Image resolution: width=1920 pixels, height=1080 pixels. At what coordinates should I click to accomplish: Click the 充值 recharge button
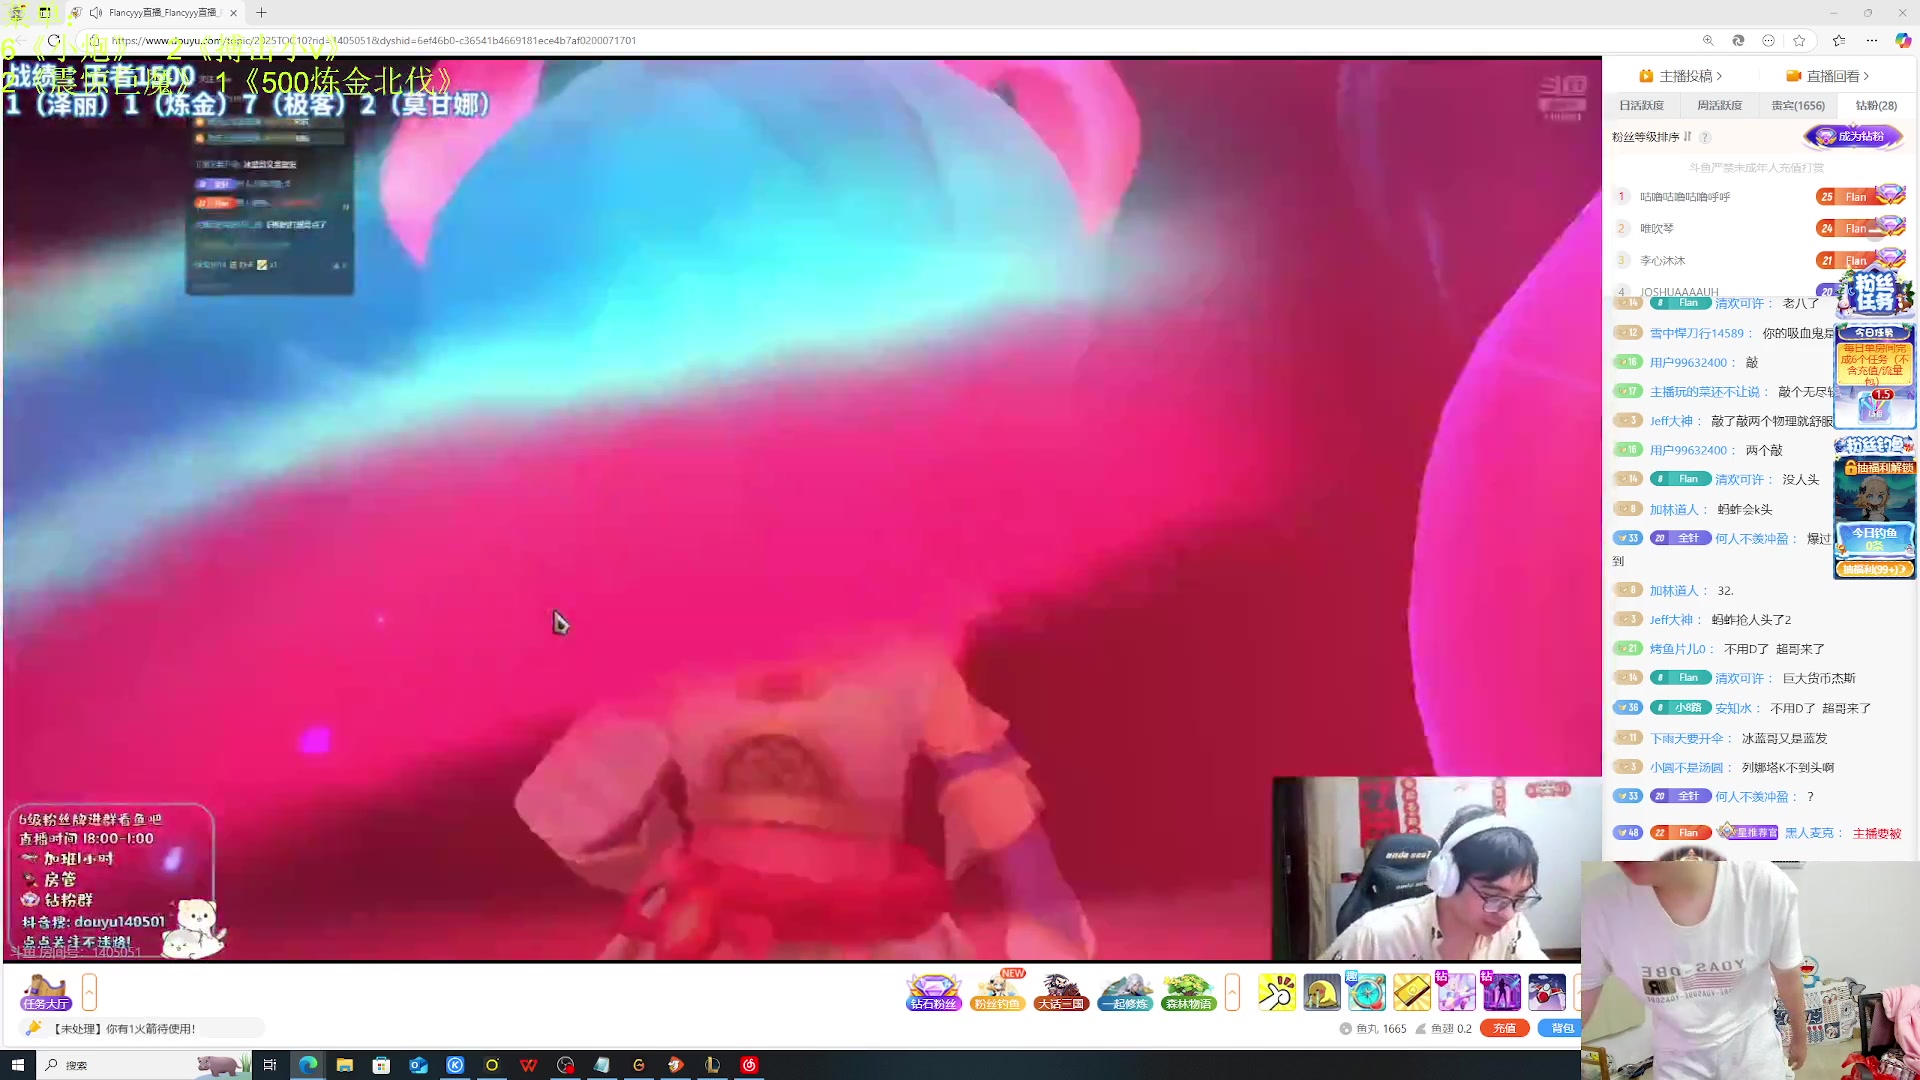tap(1505, 1028)
